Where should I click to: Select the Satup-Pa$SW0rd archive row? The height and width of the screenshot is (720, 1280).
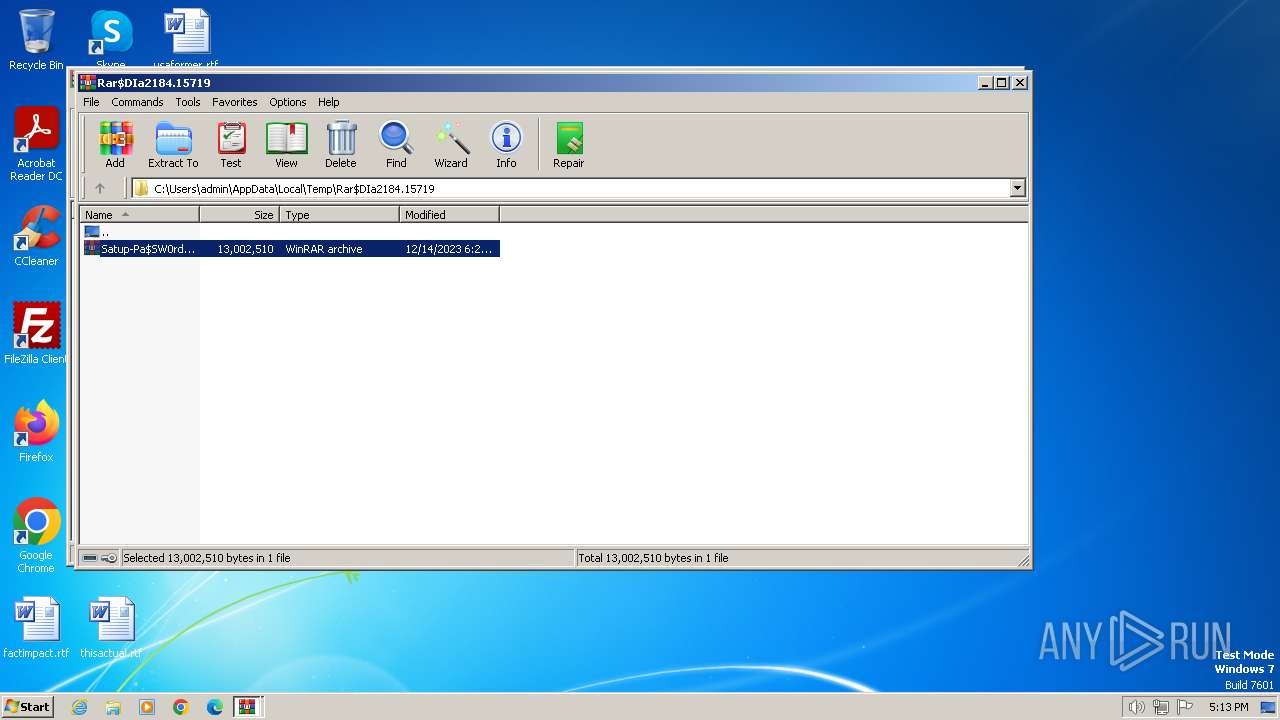(291, 249)
